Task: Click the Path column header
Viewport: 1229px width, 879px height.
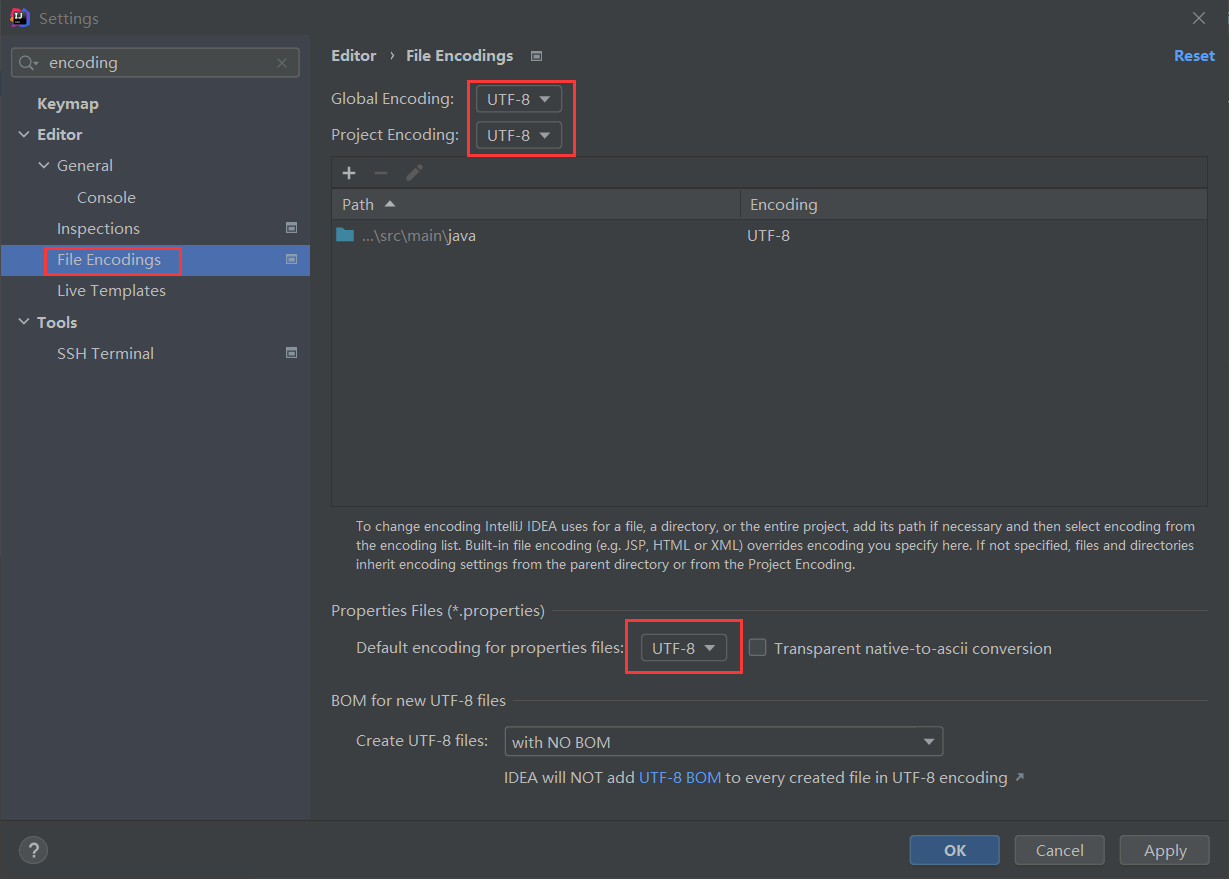Action: (536, 204)
